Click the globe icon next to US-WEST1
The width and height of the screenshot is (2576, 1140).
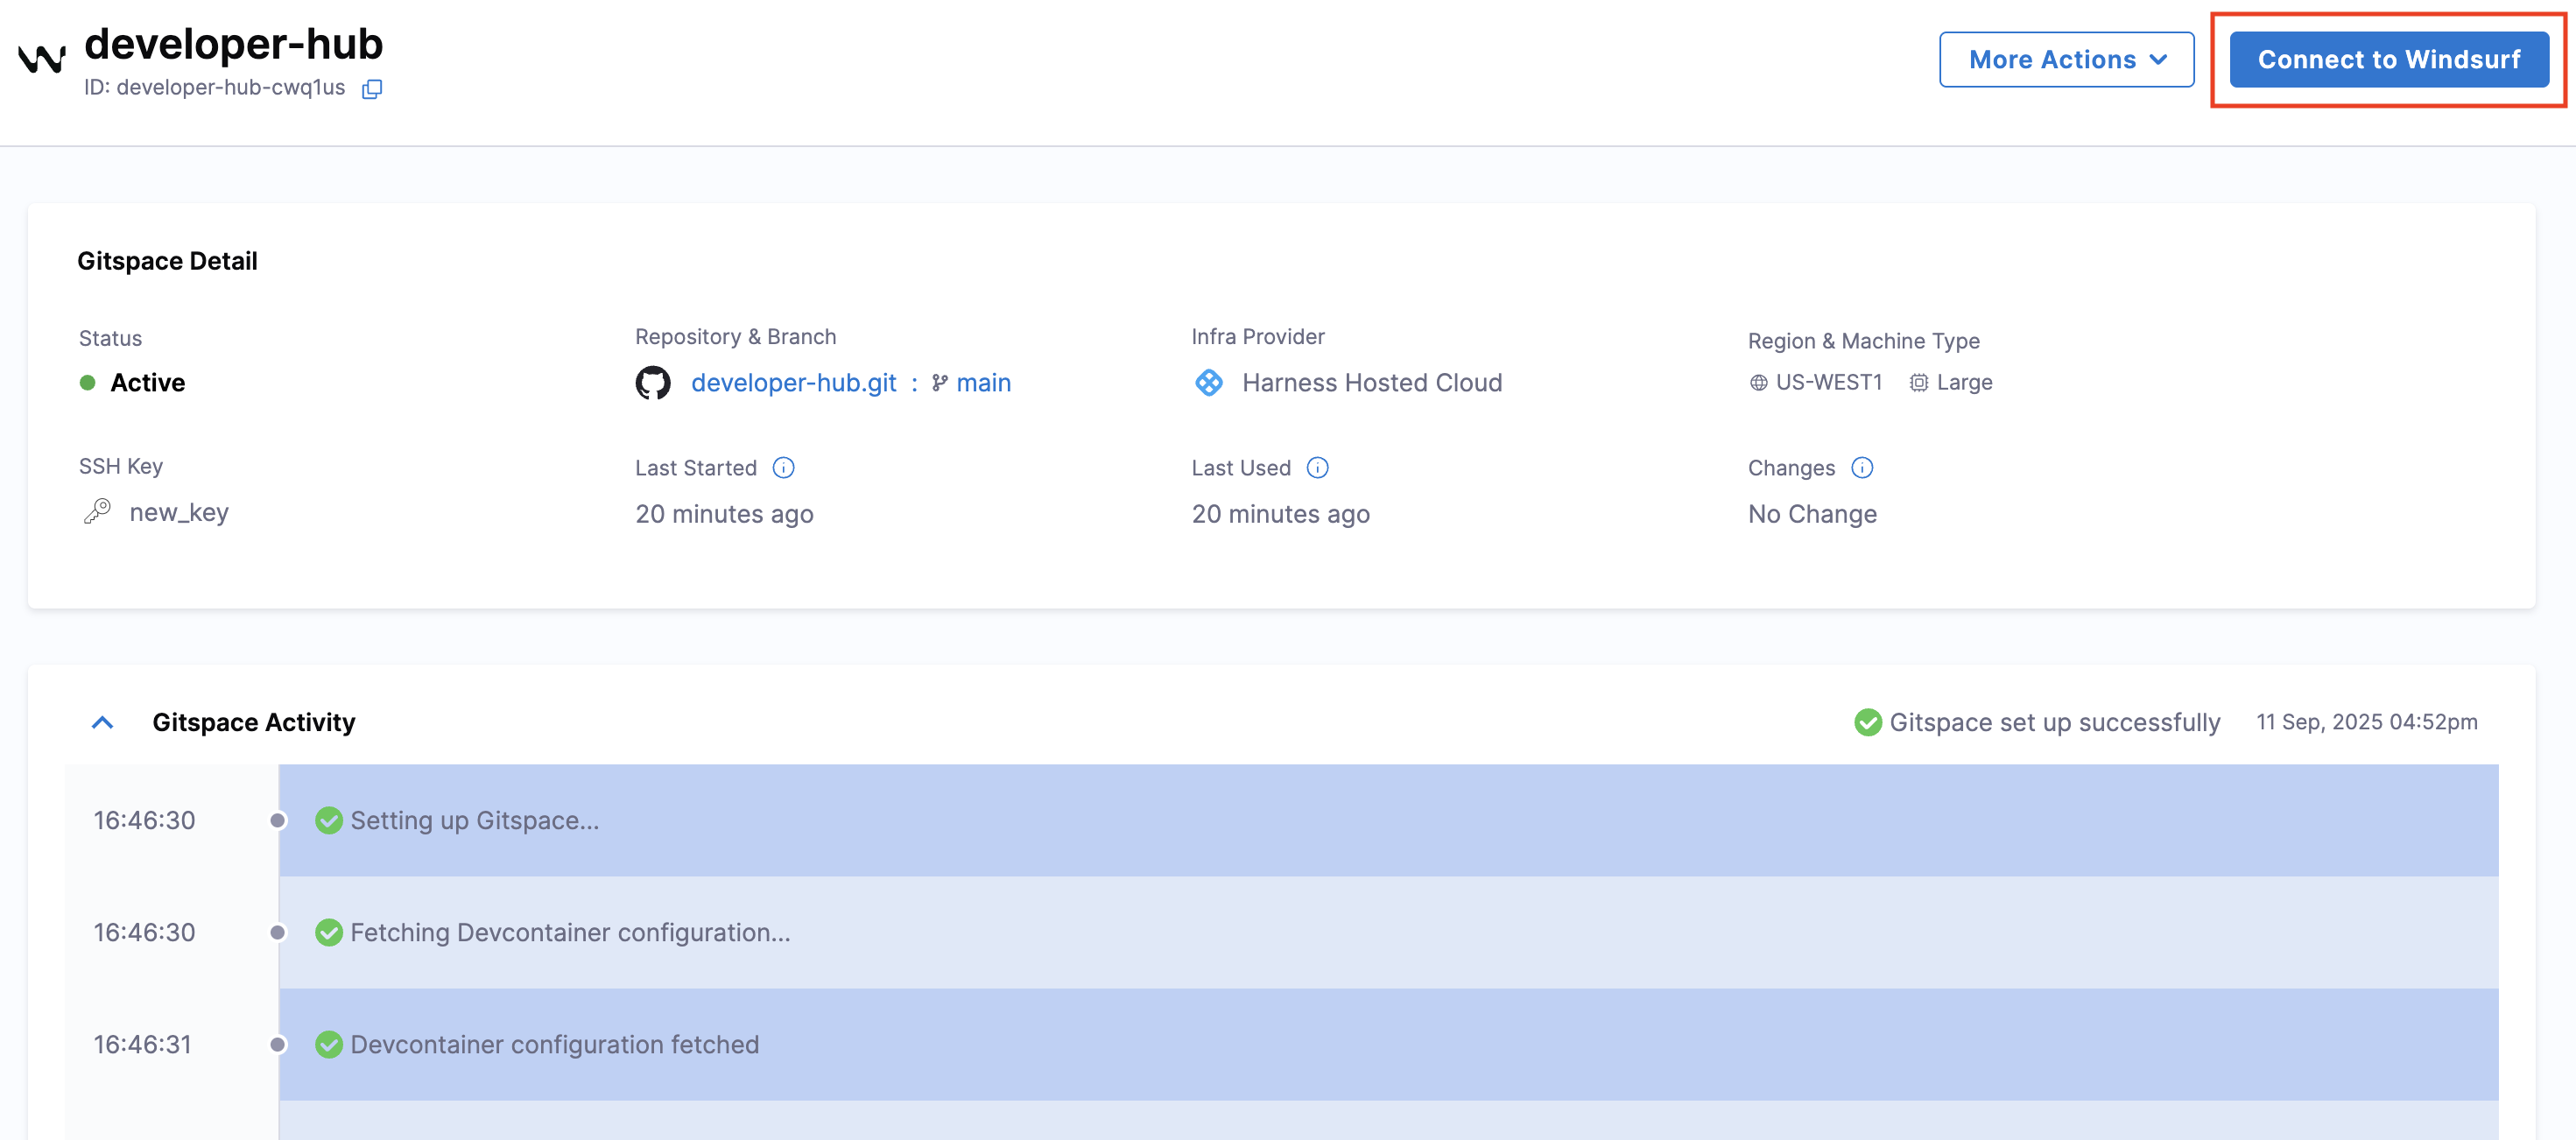(x=1758, y=383)
